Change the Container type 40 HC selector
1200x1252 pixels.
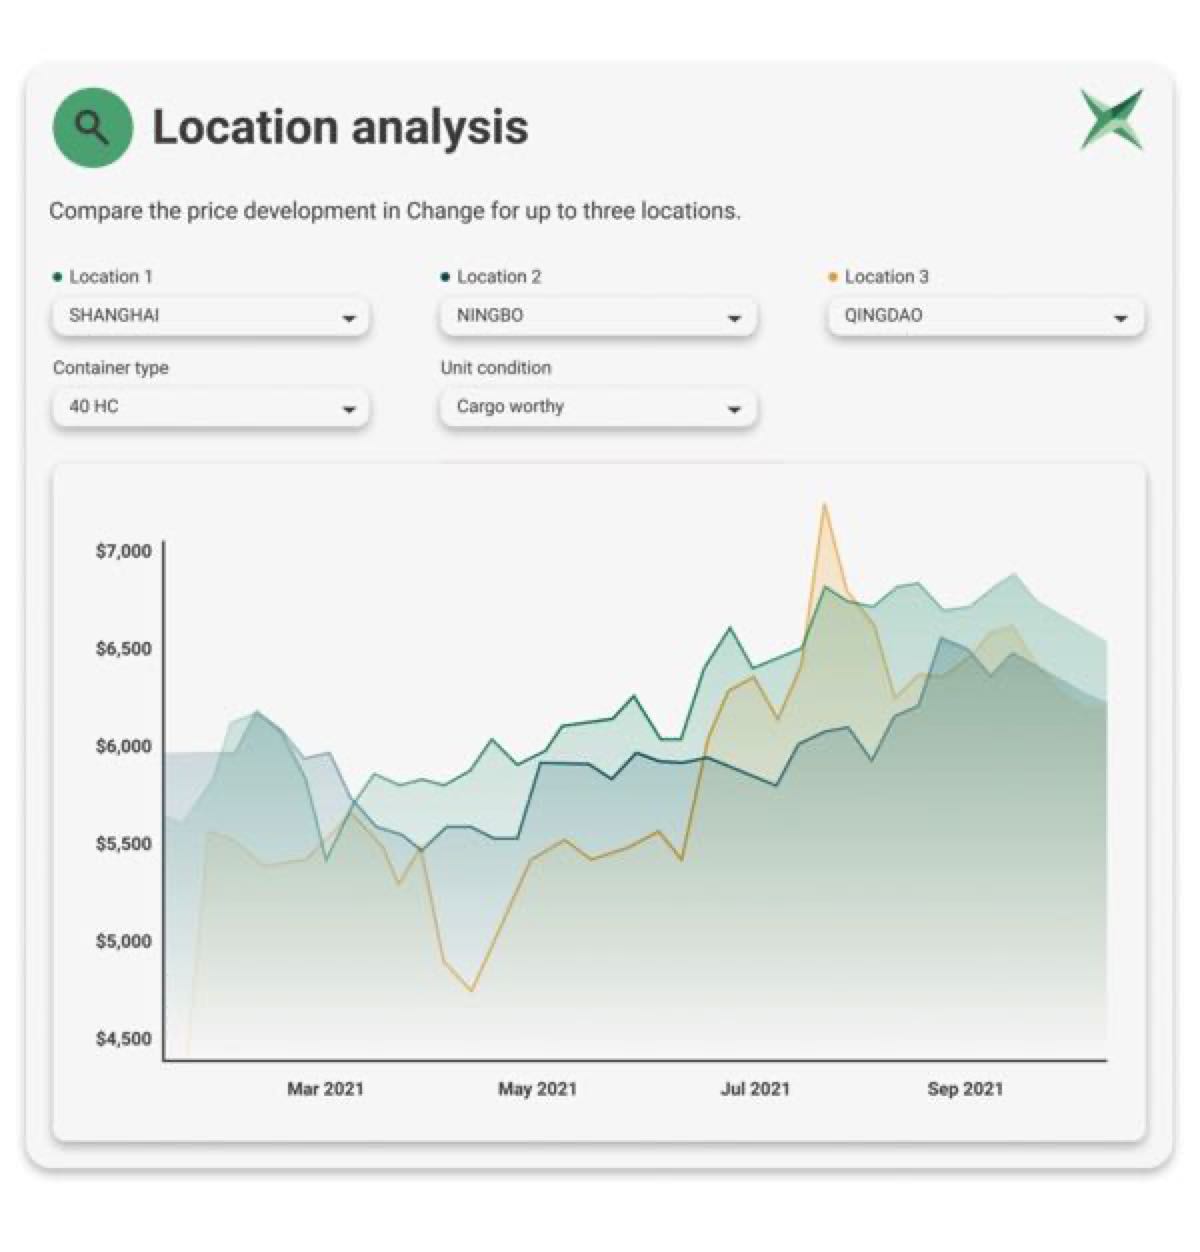[x=210, y=407]
